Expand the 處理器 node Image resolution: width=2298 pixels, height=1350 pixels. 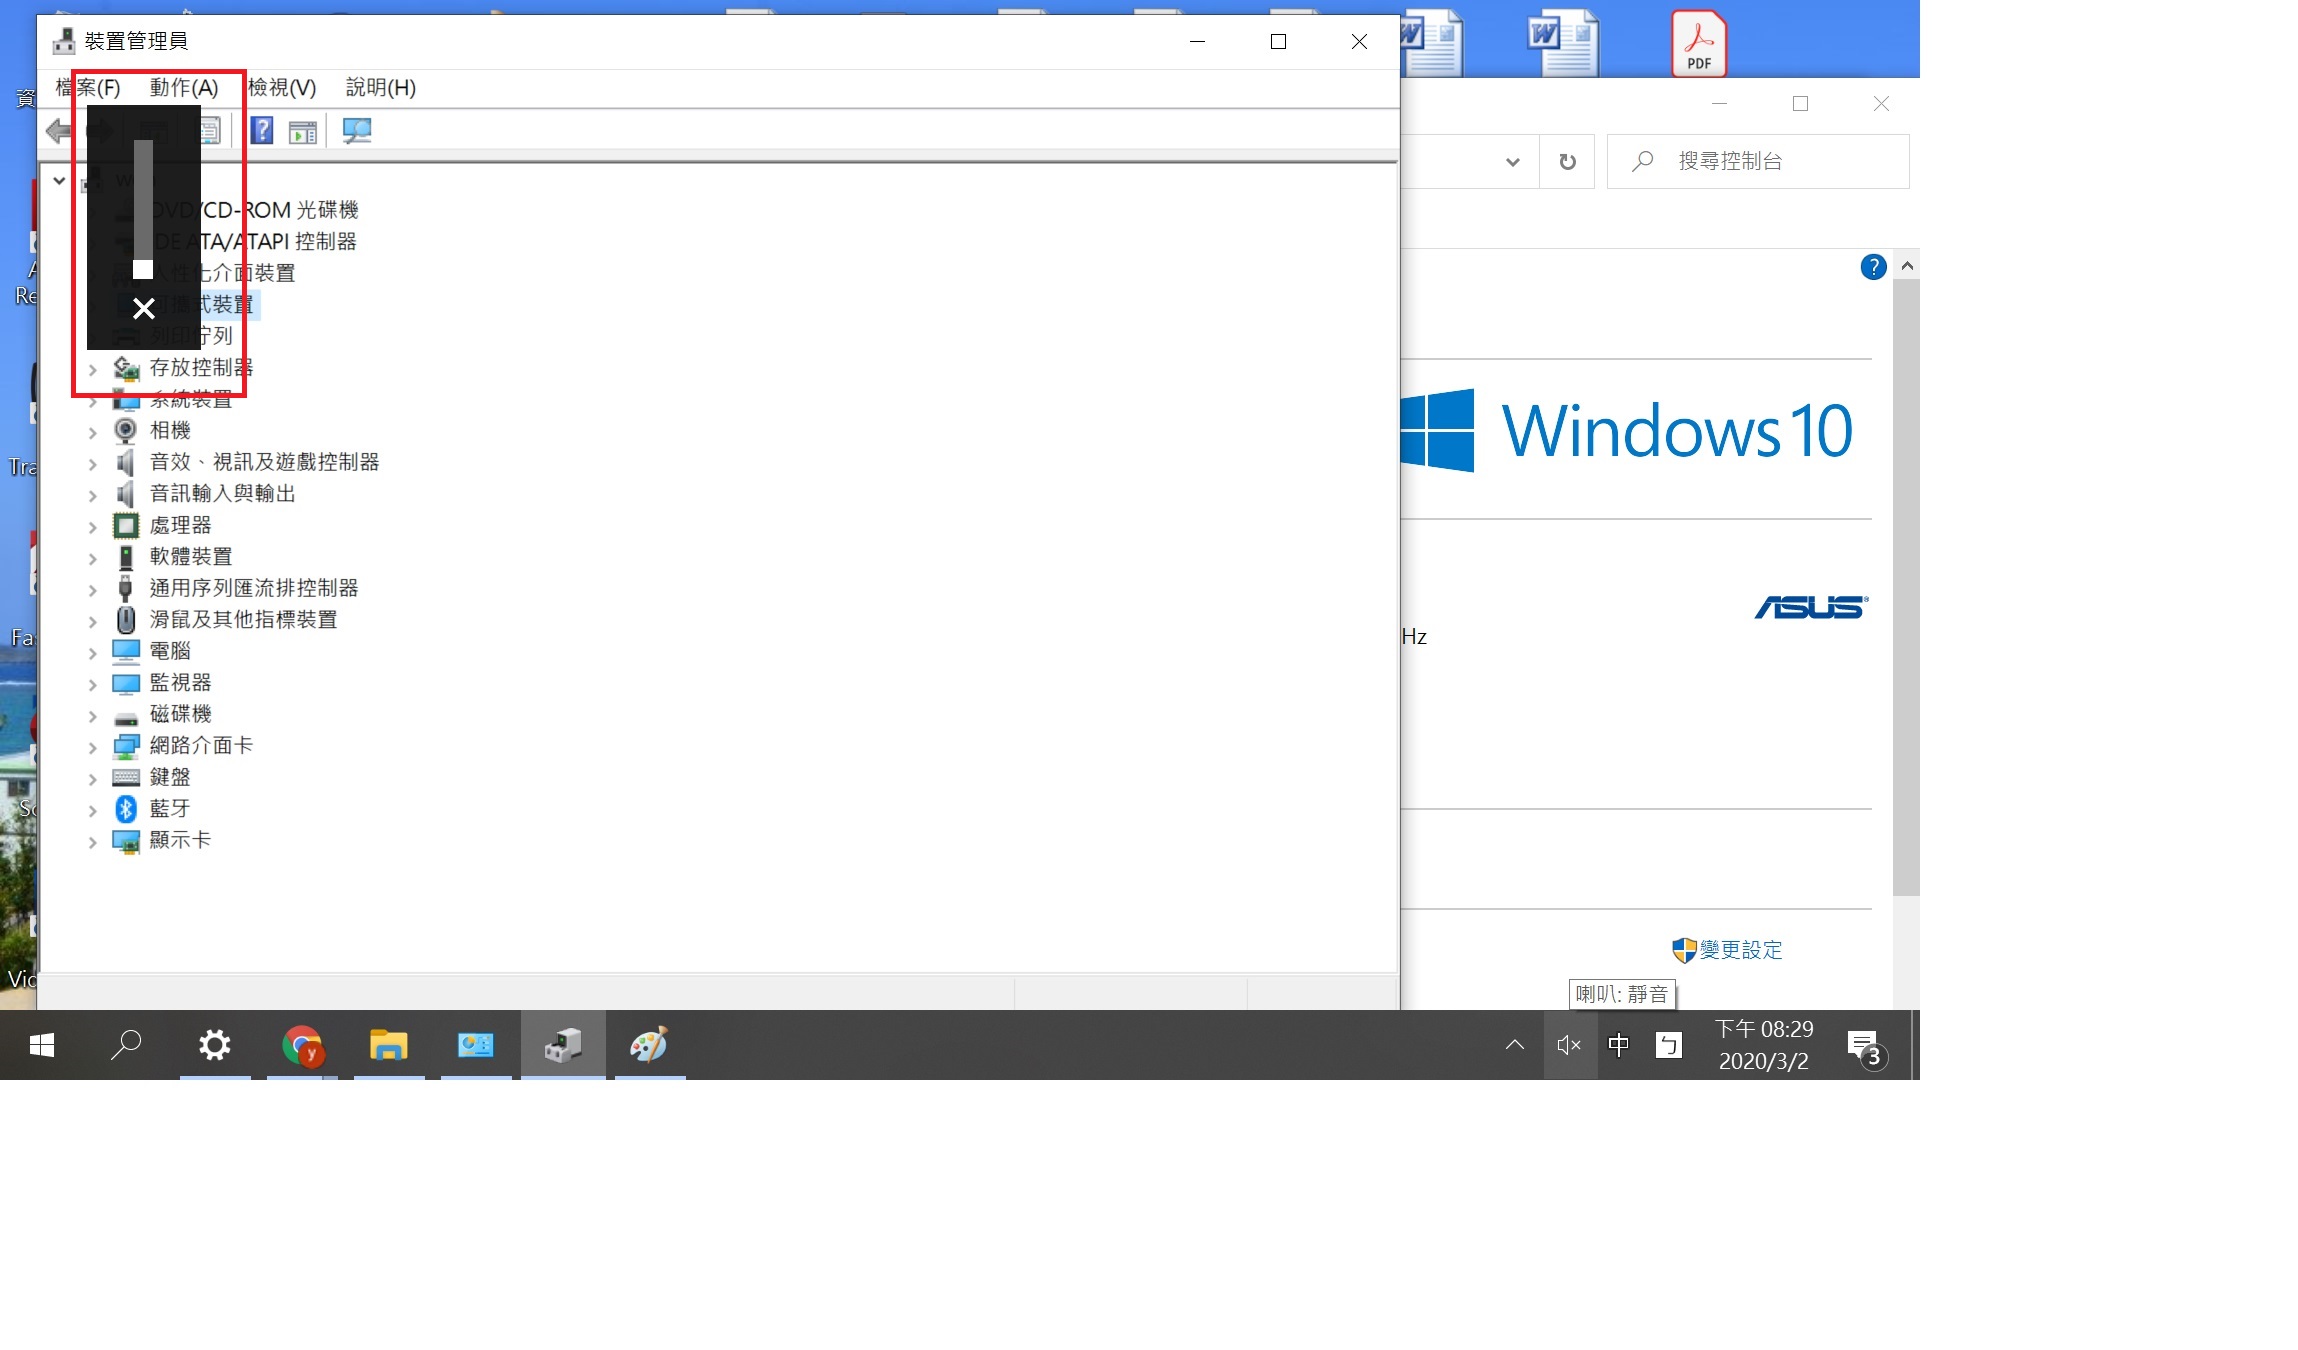click(x=92, y=528)
